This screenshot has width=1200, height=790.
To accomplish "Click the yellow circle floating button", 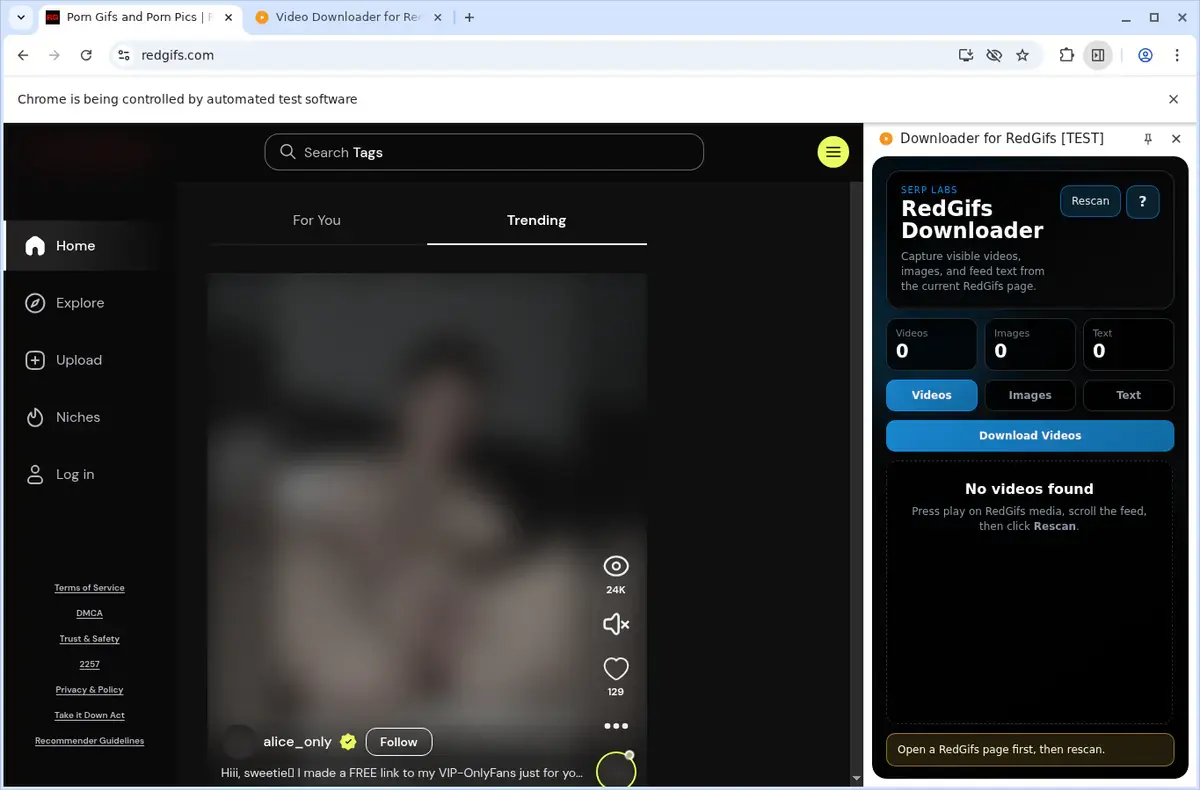I will [x=616, y=770].
